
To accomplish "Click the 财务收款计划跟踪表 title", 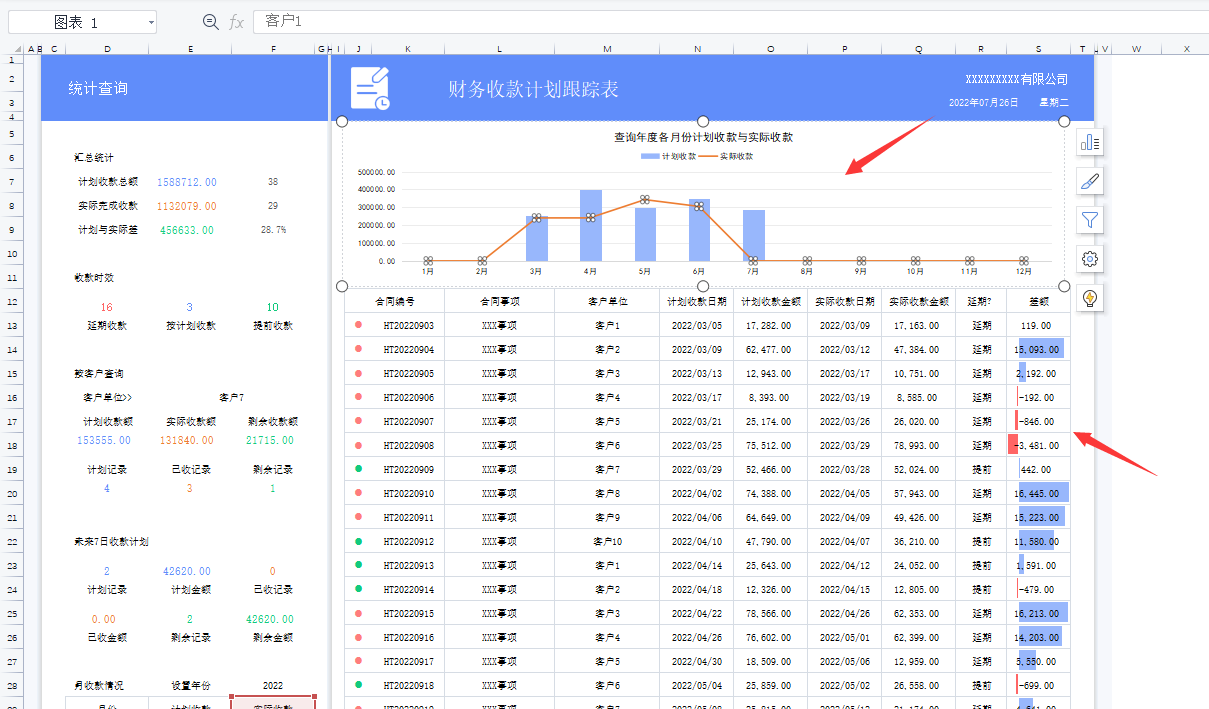I will point(533,89).
